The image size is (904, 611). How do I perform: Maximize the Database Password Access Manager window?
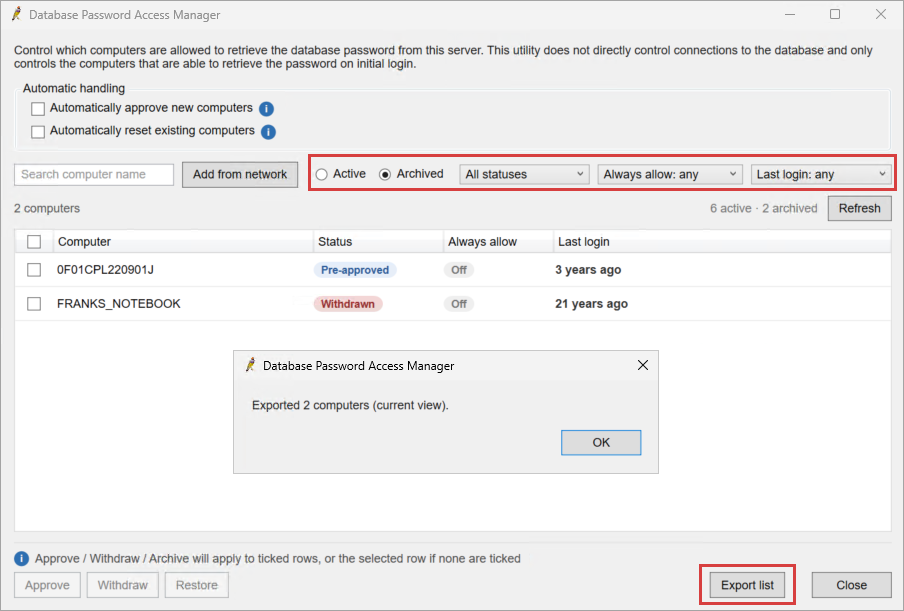[x=835, y=14]
